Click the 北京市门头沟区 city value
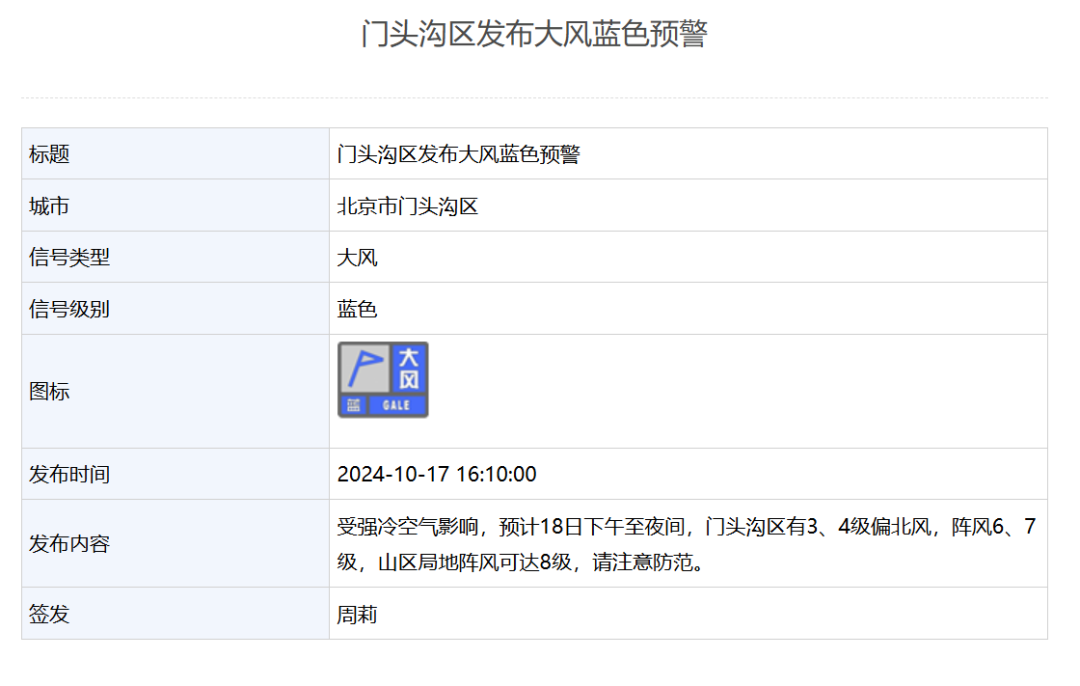This screenshot has height=686, width=1080. pyautogui.click(x=408, y=206)
